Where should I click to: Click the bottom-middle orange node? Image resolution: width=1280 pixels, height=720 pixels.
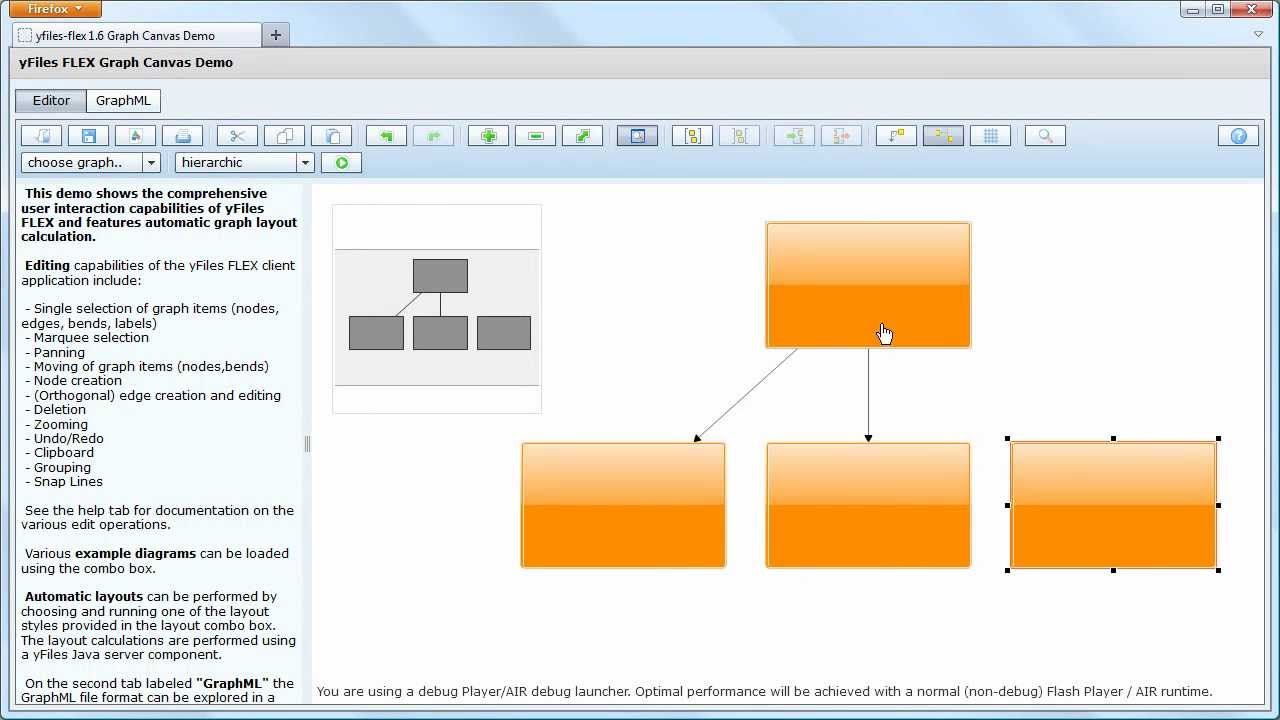pyautogui.click(x=868, y=505)
